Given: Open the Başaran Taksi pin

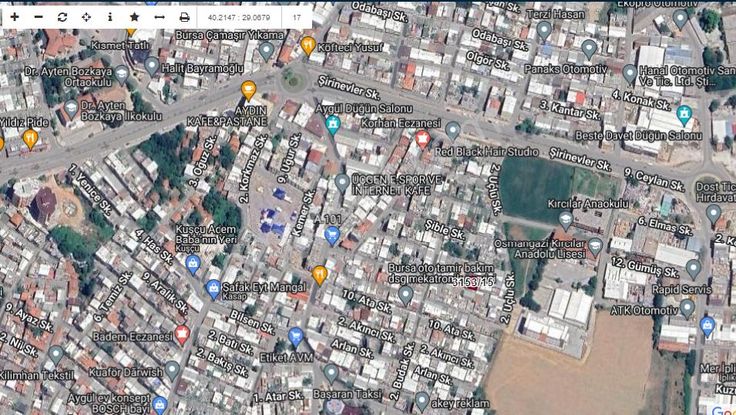Looking at the screenshot, I should (331, 374).
